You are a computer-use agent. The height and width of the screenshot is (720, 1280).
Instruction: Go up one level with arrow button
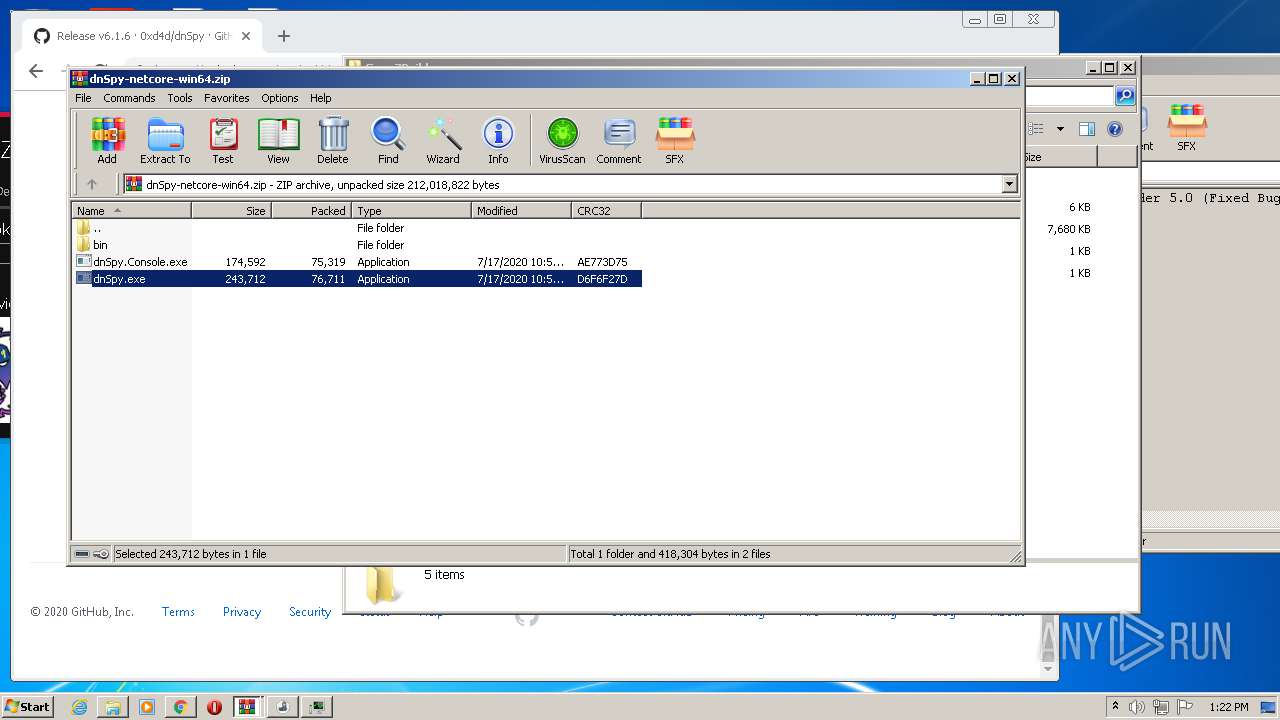point(92,184)
